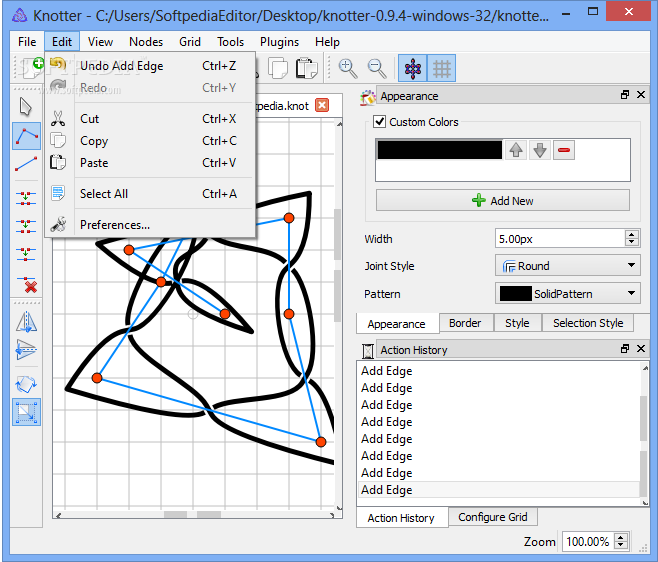Click the horizontal flip mirror tool
658x562 pixels.
point(26,322)
